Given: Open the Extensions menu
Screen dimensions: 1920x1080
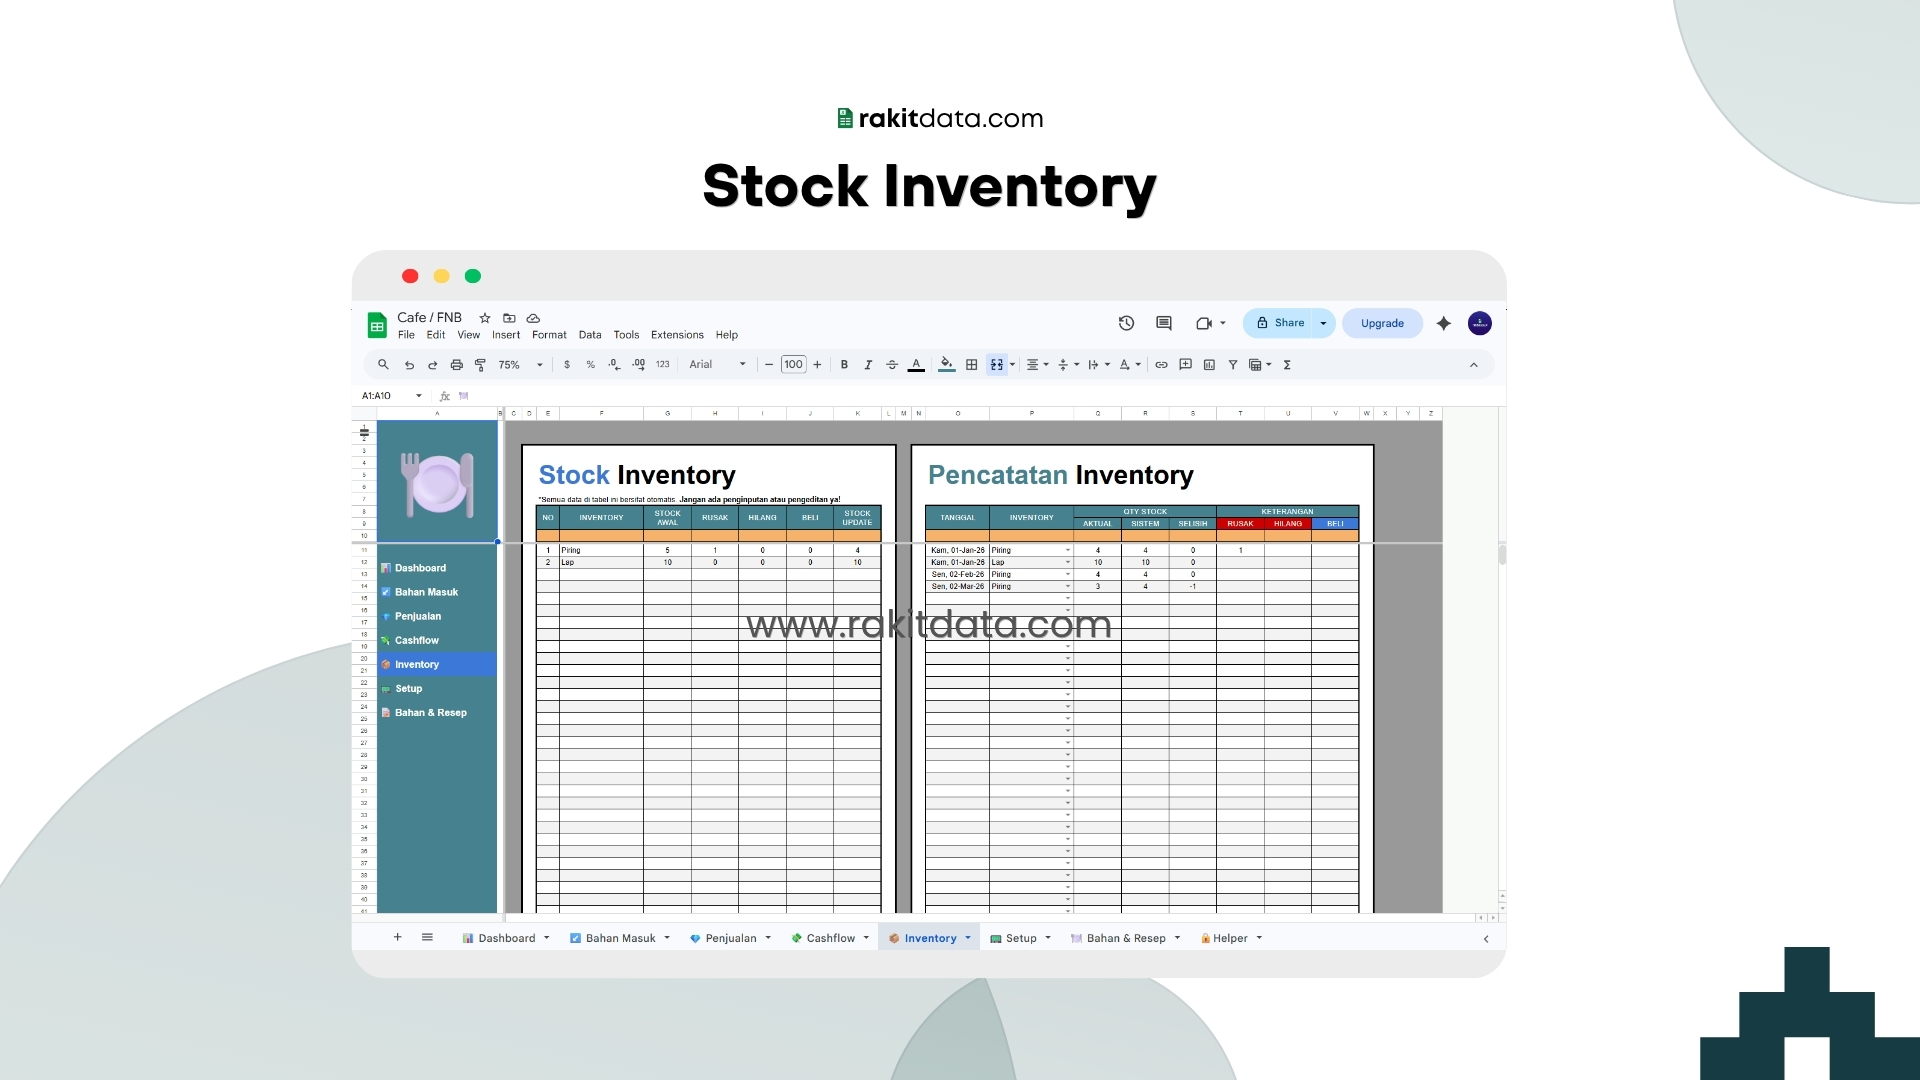Looking at the screenshot, I should coord(677,335).
